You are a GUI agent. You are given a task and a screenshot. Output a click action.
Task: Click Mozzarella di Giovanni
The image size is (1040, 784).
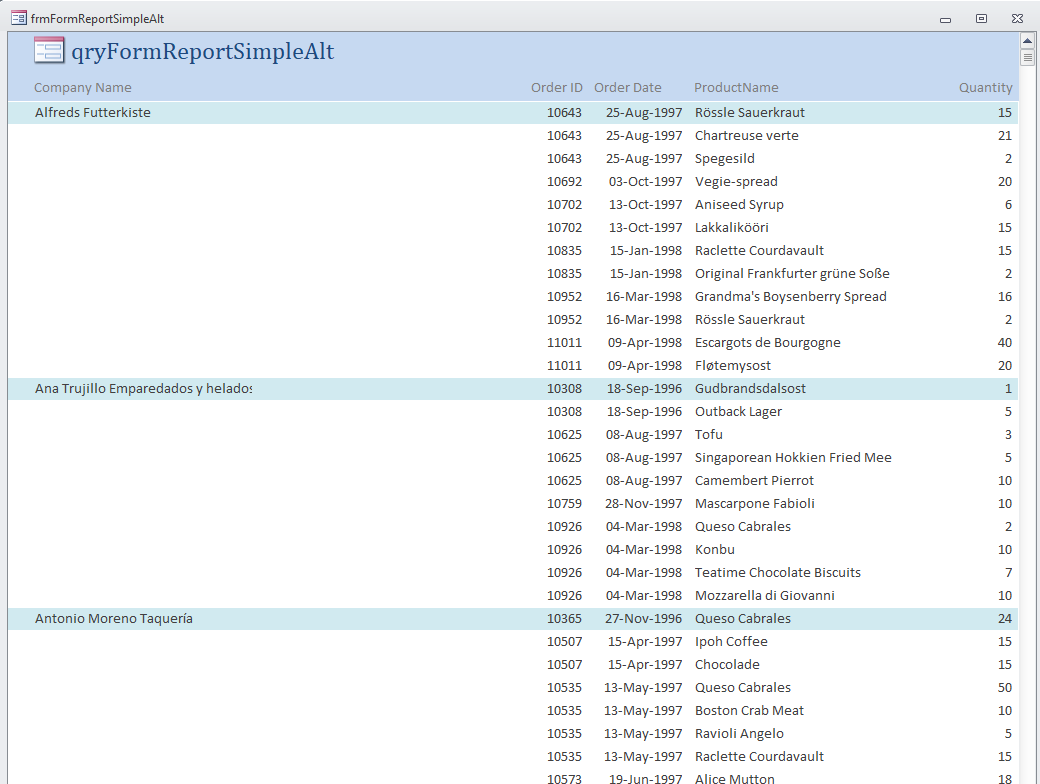(x=765, y=596)
